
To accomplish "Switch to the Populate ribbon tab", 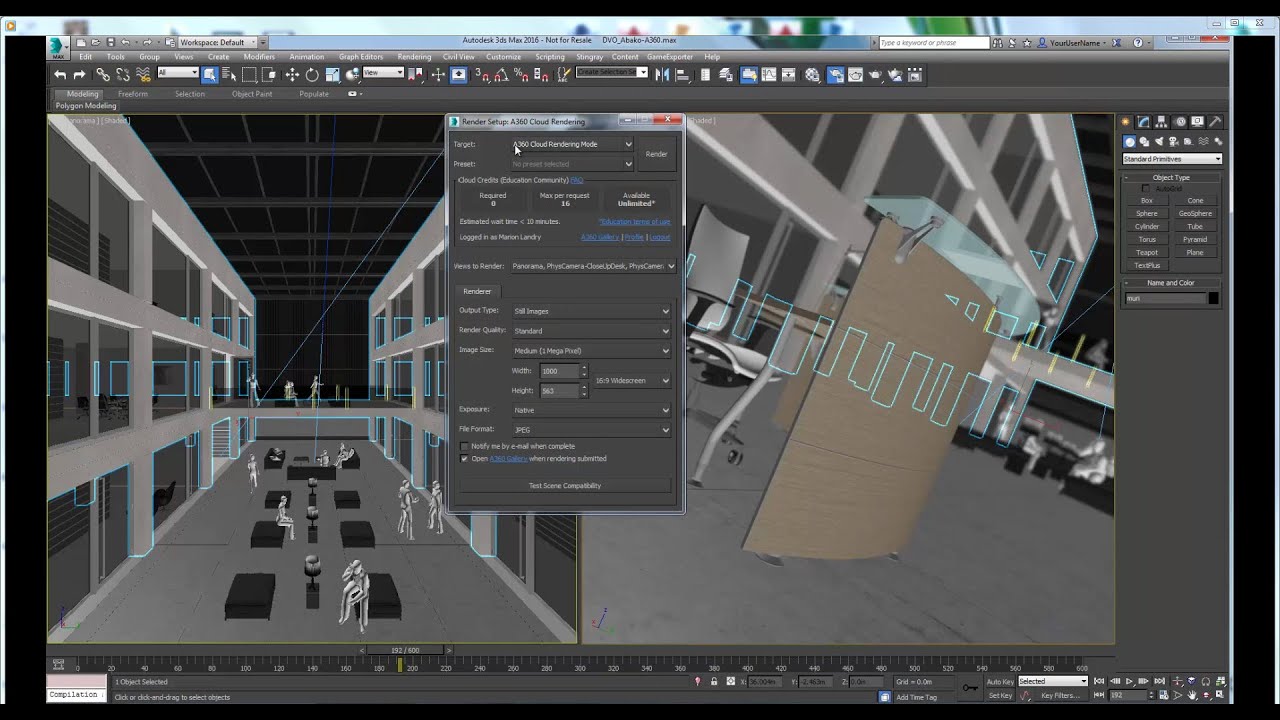I will [x=314, y=94].
